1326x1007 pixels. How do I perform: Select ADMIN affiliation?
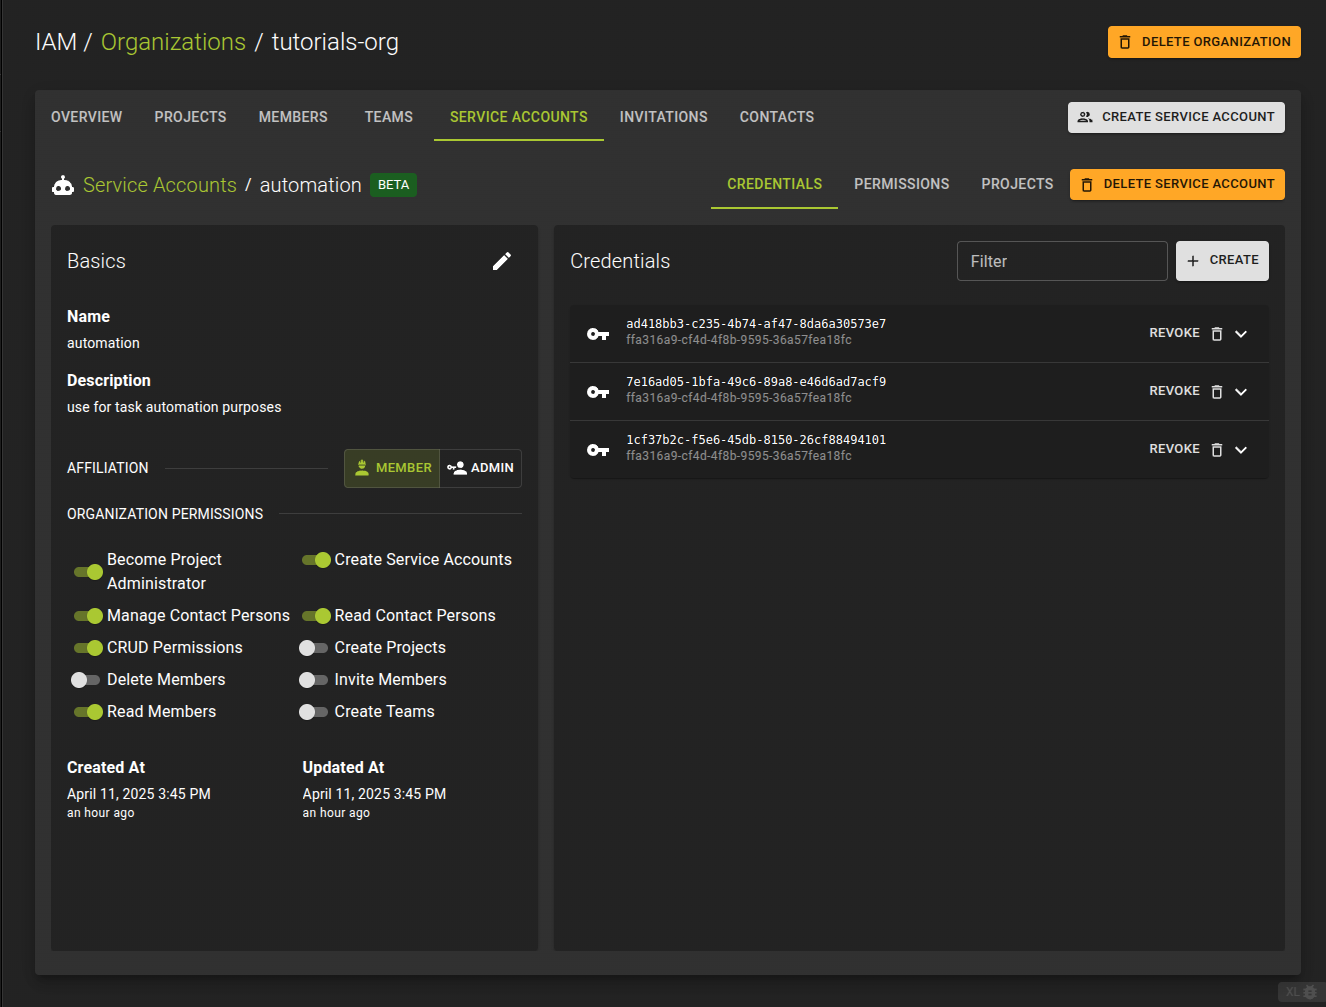(480, 468)
